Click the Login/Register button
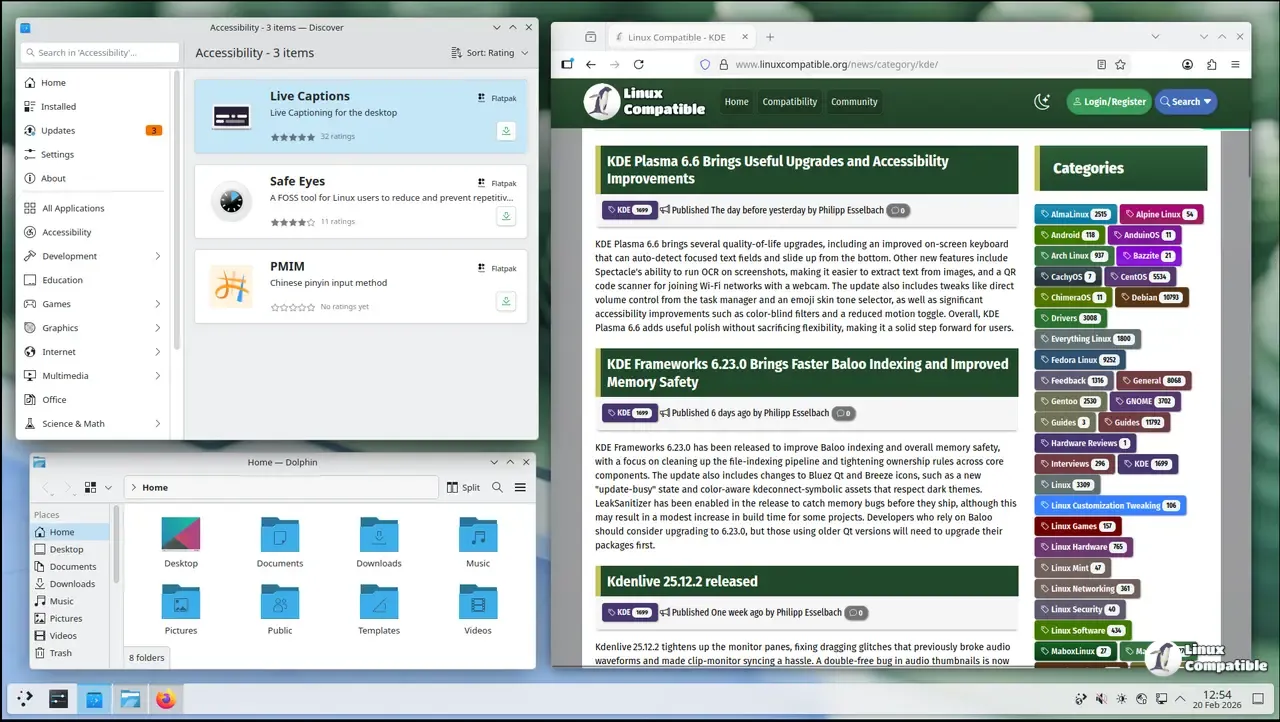Image resolution: width=1280 pixels, height=722 pixels. pos(1108,101)
